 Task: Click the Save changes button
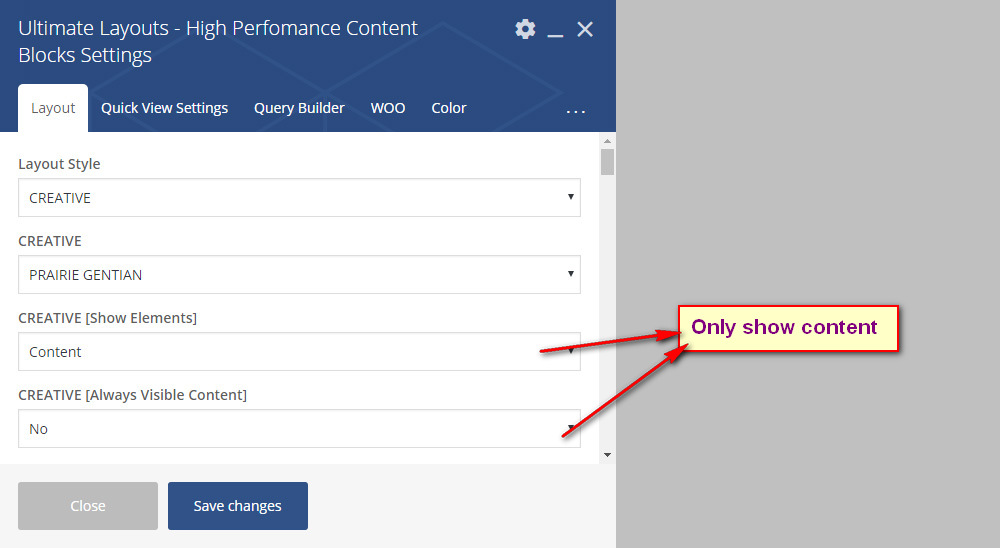[x=238, y=506]
